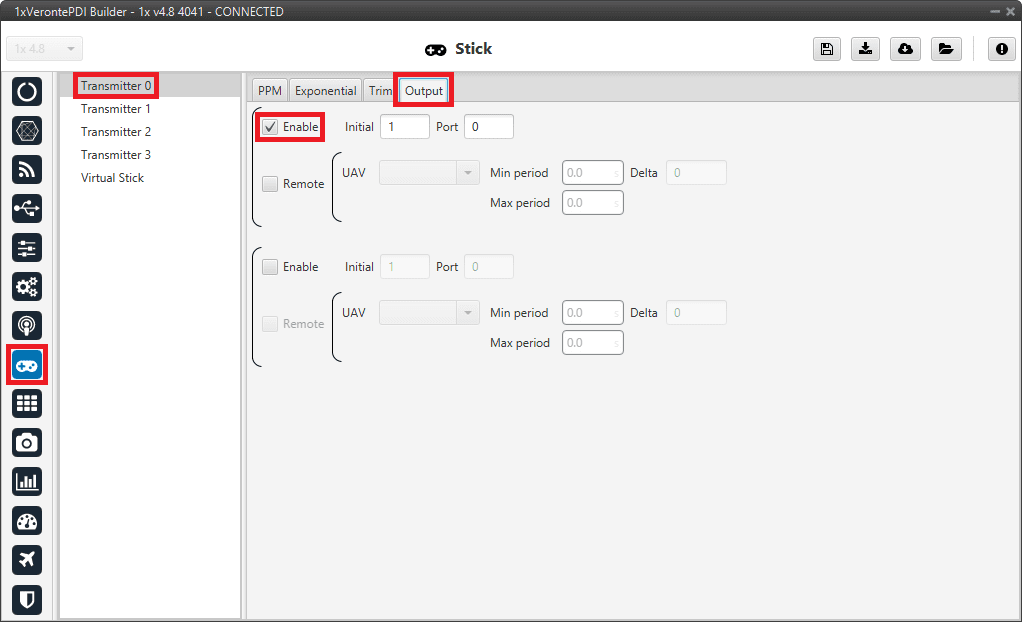This screenshot has height=622, width=1022.
Task: Click the save icon in top toolbar
Action: [827, 49]
